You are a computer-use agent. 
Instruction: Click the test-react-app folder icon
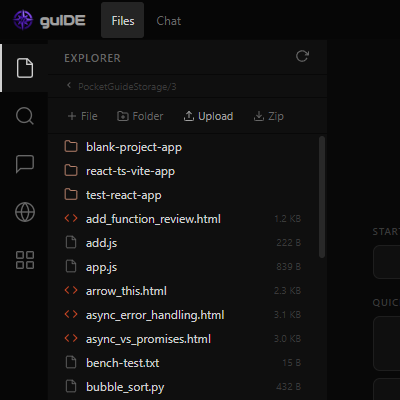click(71, 195)
